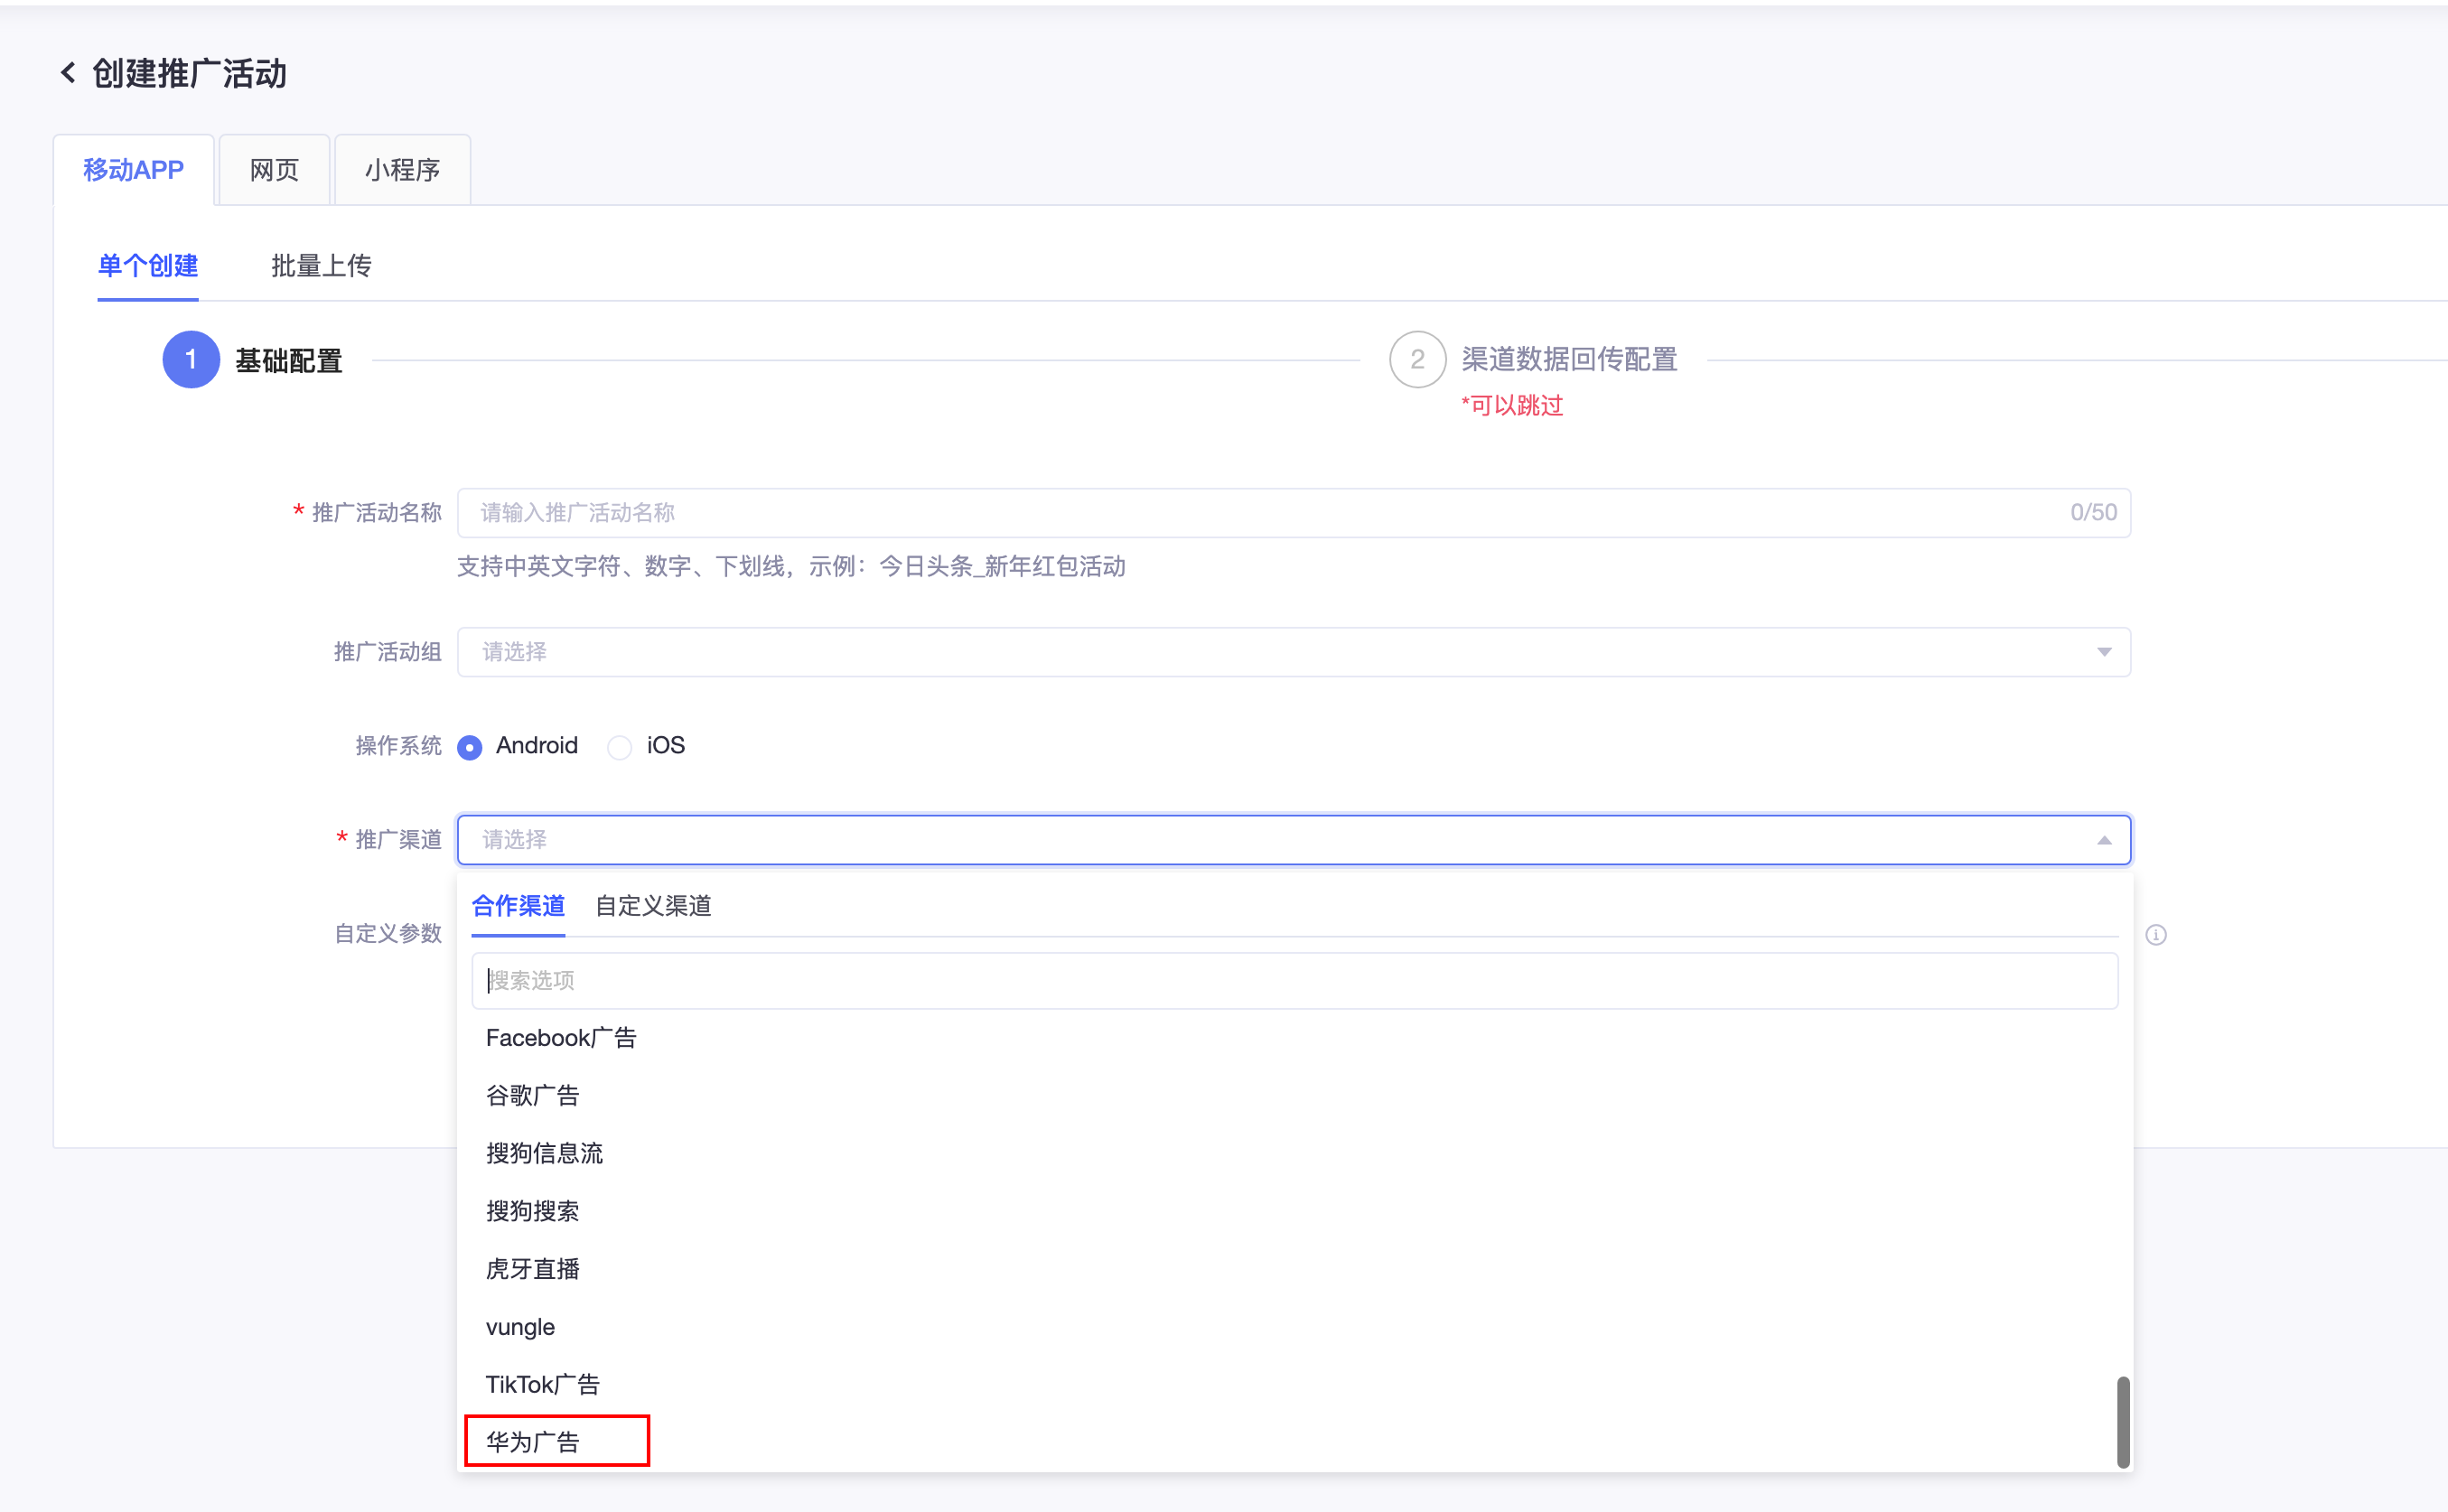Screen dimensions: 2448x1512
Task: Select the Android radio button
Action: pyautogui.click(x=469, y=747)
